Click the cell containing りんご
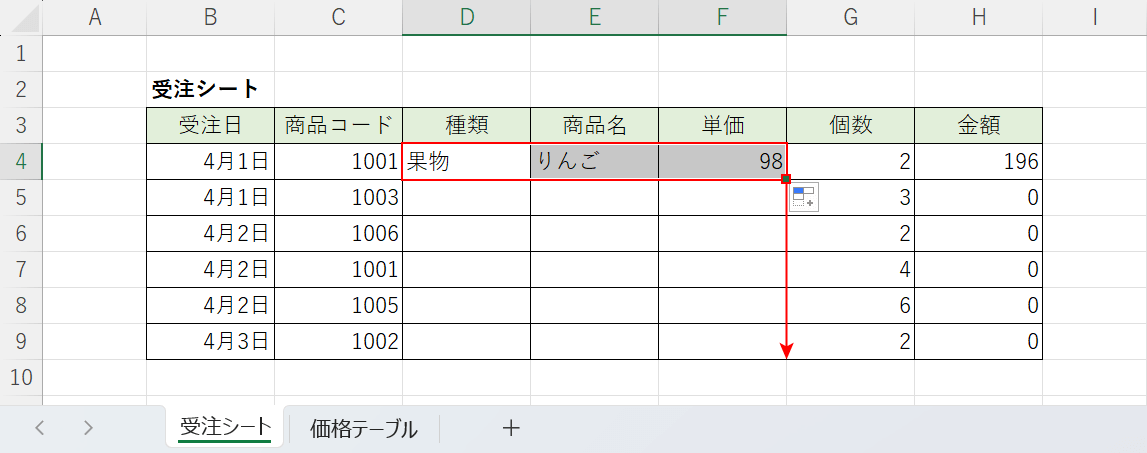The height and width of the screenshot is (453, 1147). pyautogui.click(x=594, y=162)
